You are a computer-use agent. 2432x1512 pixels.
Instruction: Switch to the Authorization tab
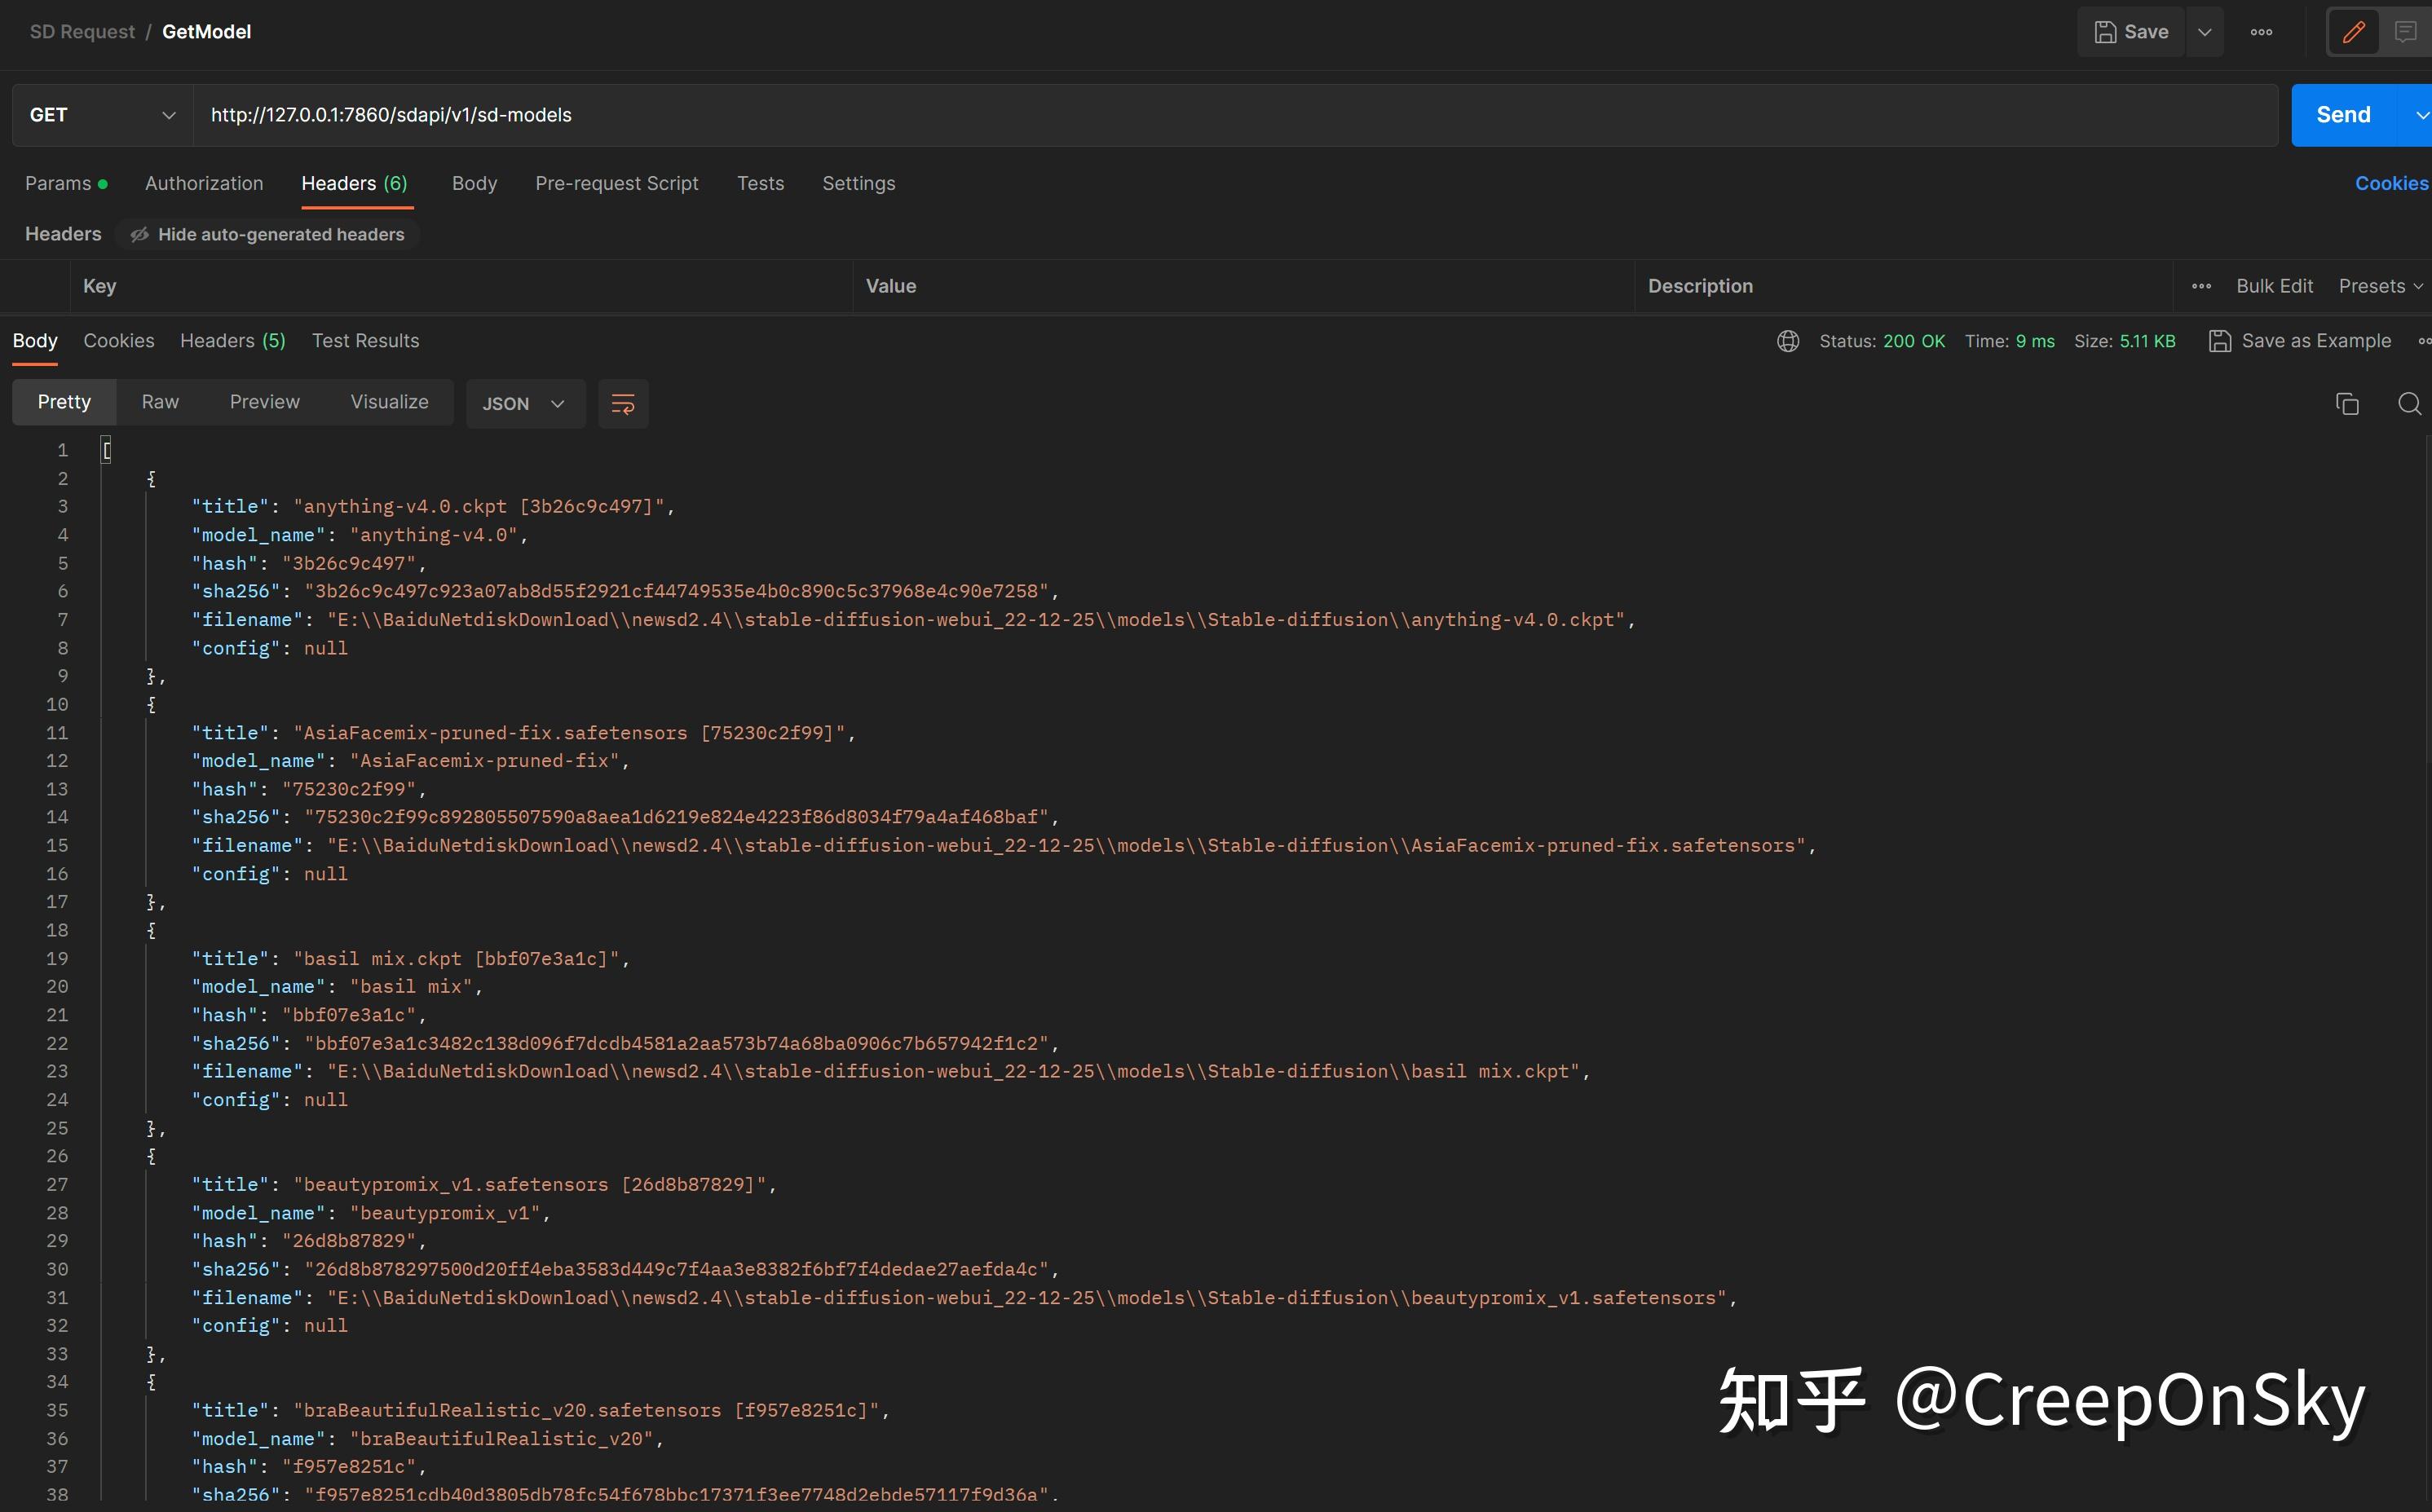pos(204,183)
